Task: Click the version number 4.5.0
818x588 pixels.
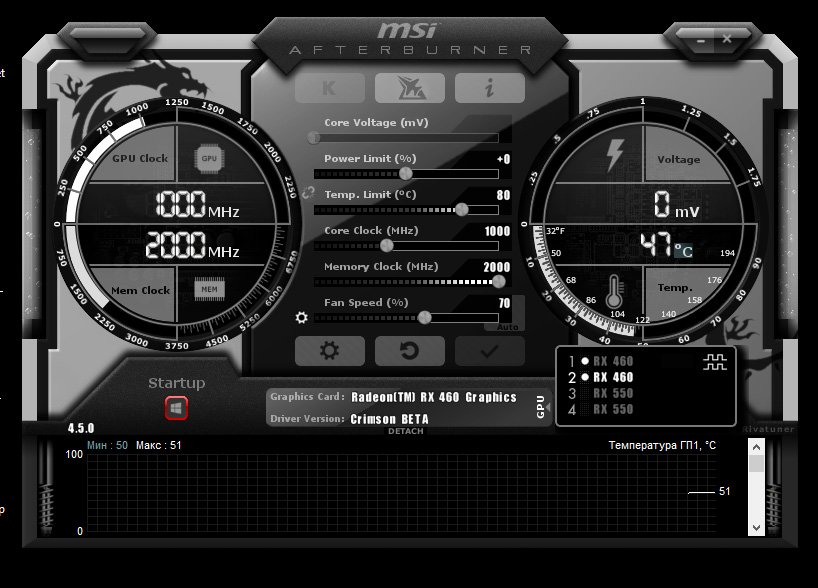Action: [81, 428]
